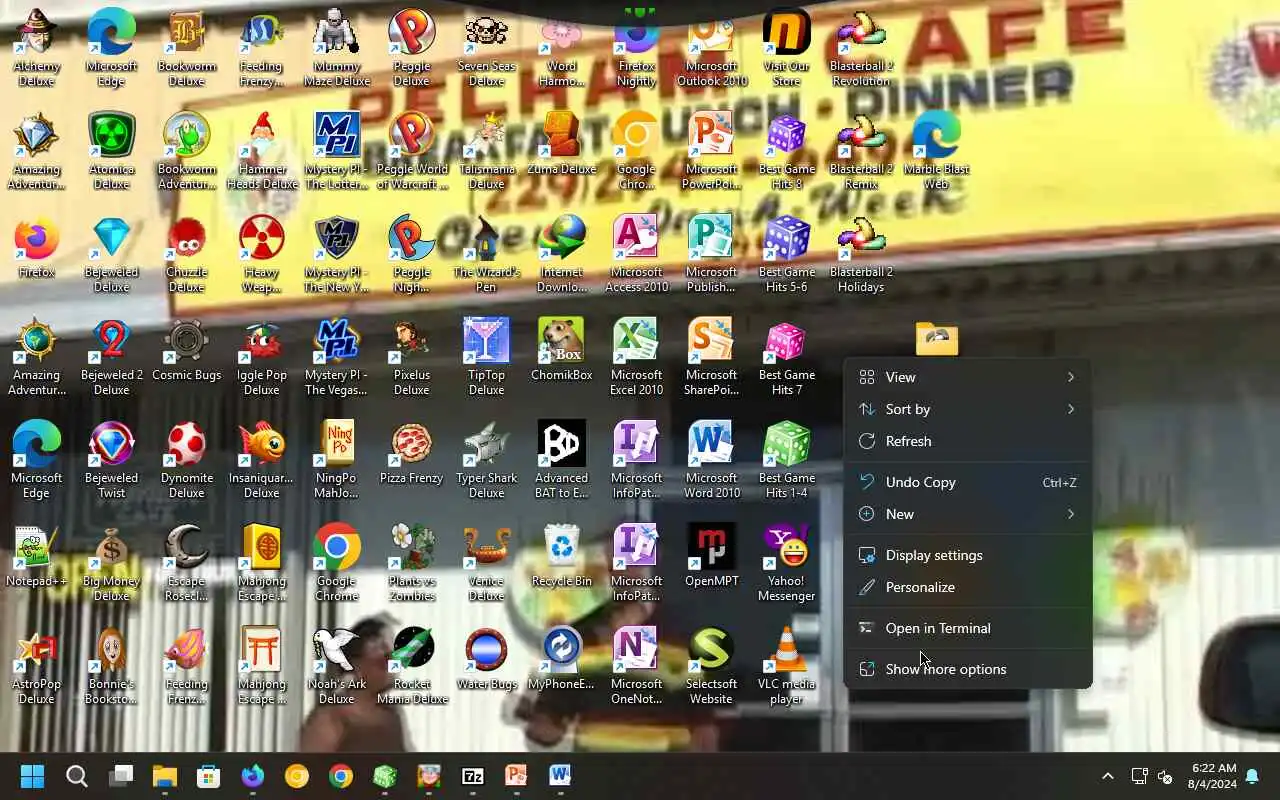Screen dimensions: 1280x800
Task: Click the Cosmic Bugs desktop icon
Action: tap(186, 349)
